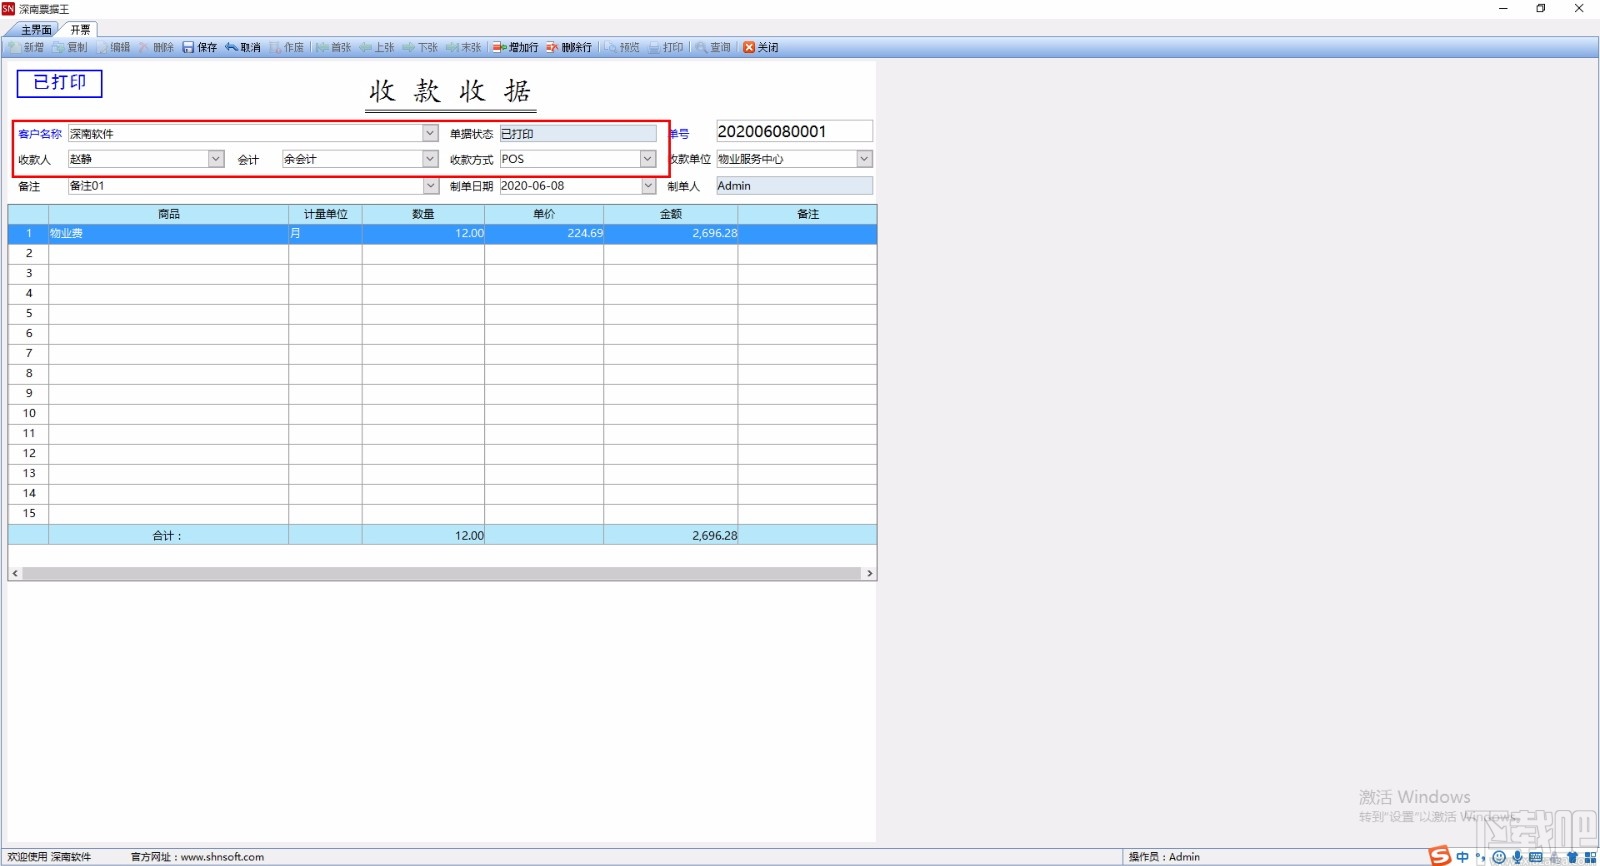Image resolution: width=1600 pixels, height=866 pixels.
Task: Expand the 收款方式 dropdown showing POS
Action: (648, 159)
